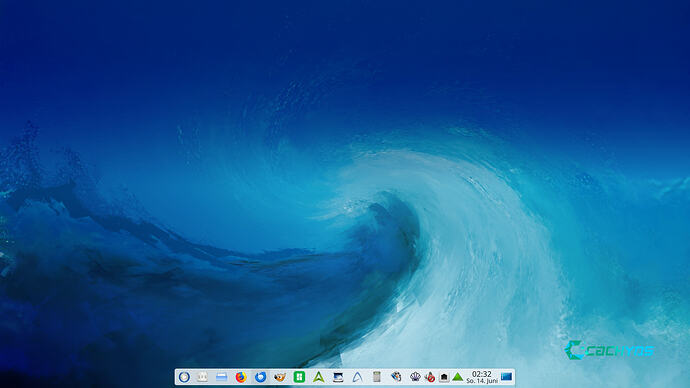
Task: Open the application launcher circle icon
Action: coord(184,377)
